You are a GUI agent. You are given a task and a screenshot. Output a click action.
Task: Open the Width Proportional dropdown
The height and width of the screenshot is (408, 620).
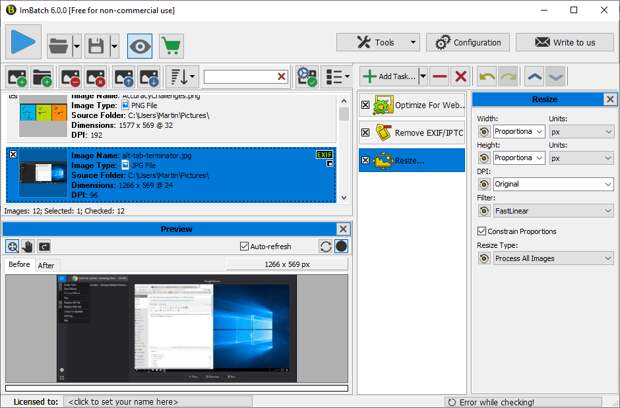(x=519, y=132)
